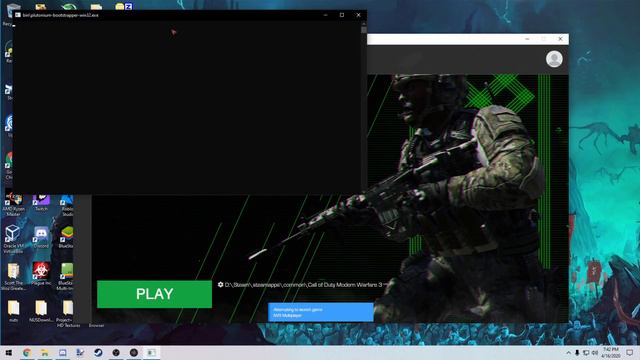Show hidden system tray icons
Viewport: 640px width, 360px height.
568,353
